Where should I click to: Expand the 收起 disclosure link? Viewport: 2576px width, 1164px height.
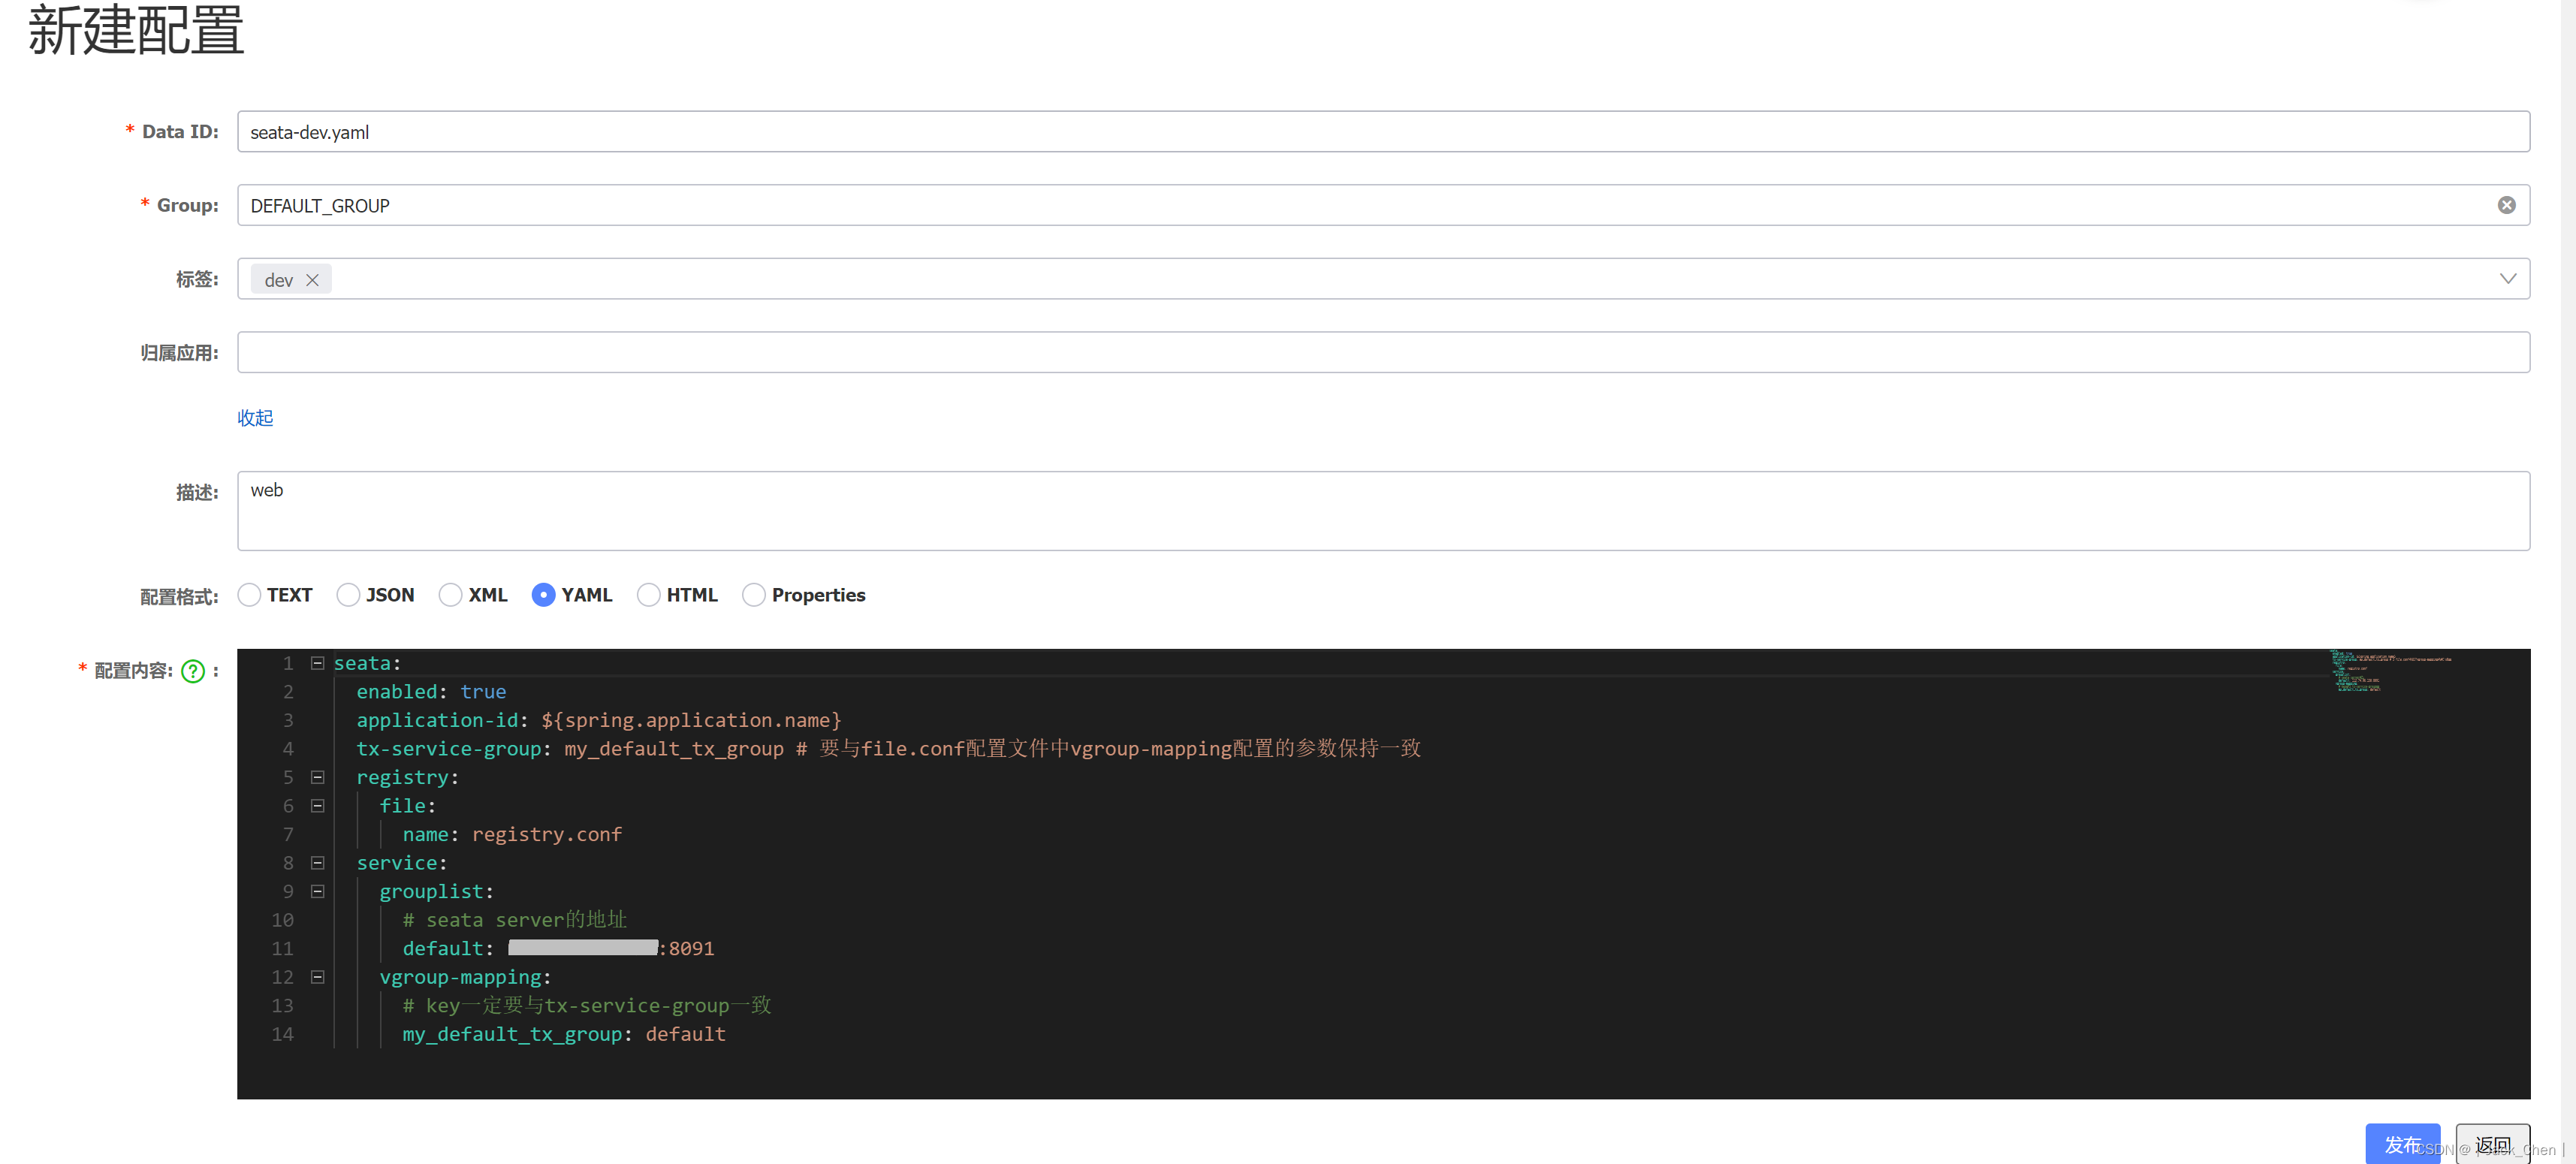tap(255, 417)
